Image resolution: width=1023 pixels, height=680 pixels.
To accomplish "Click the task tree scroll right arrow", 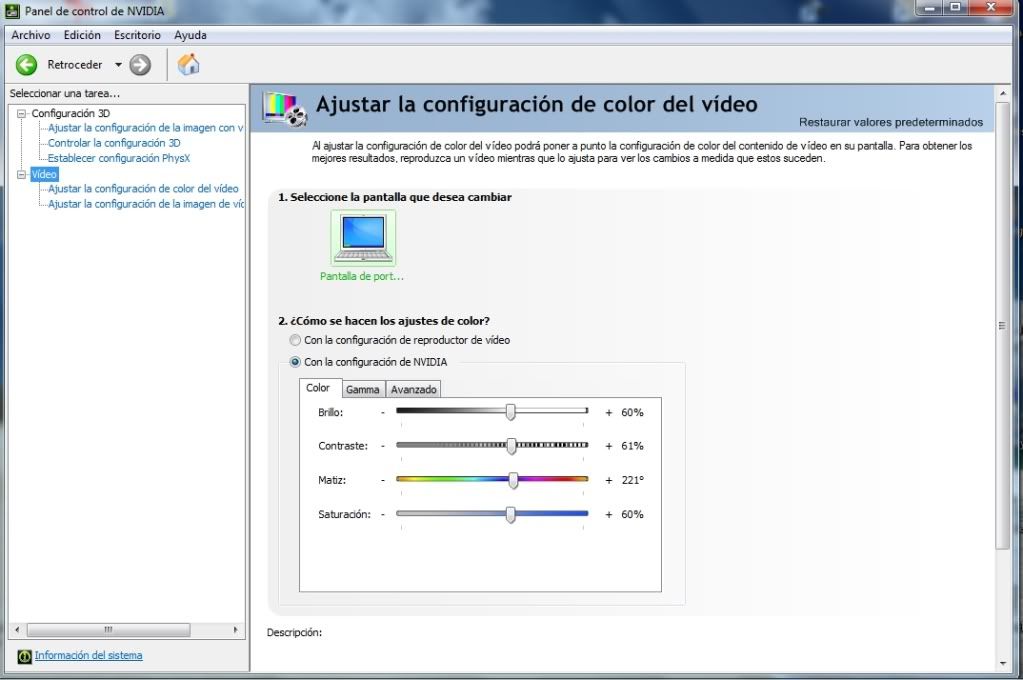I will 236,630.
